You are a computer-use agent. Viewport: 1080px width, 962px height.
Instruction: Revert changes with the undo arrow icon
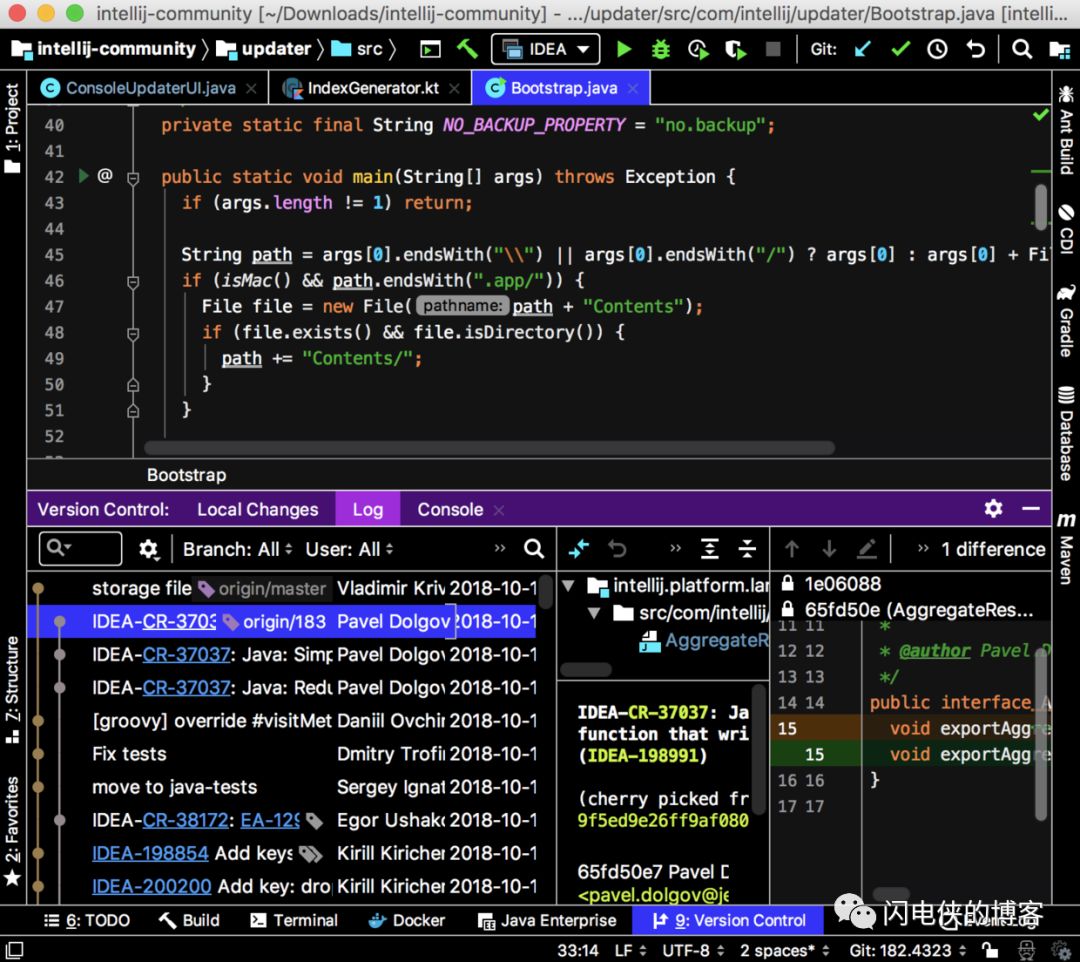(975, 49)
